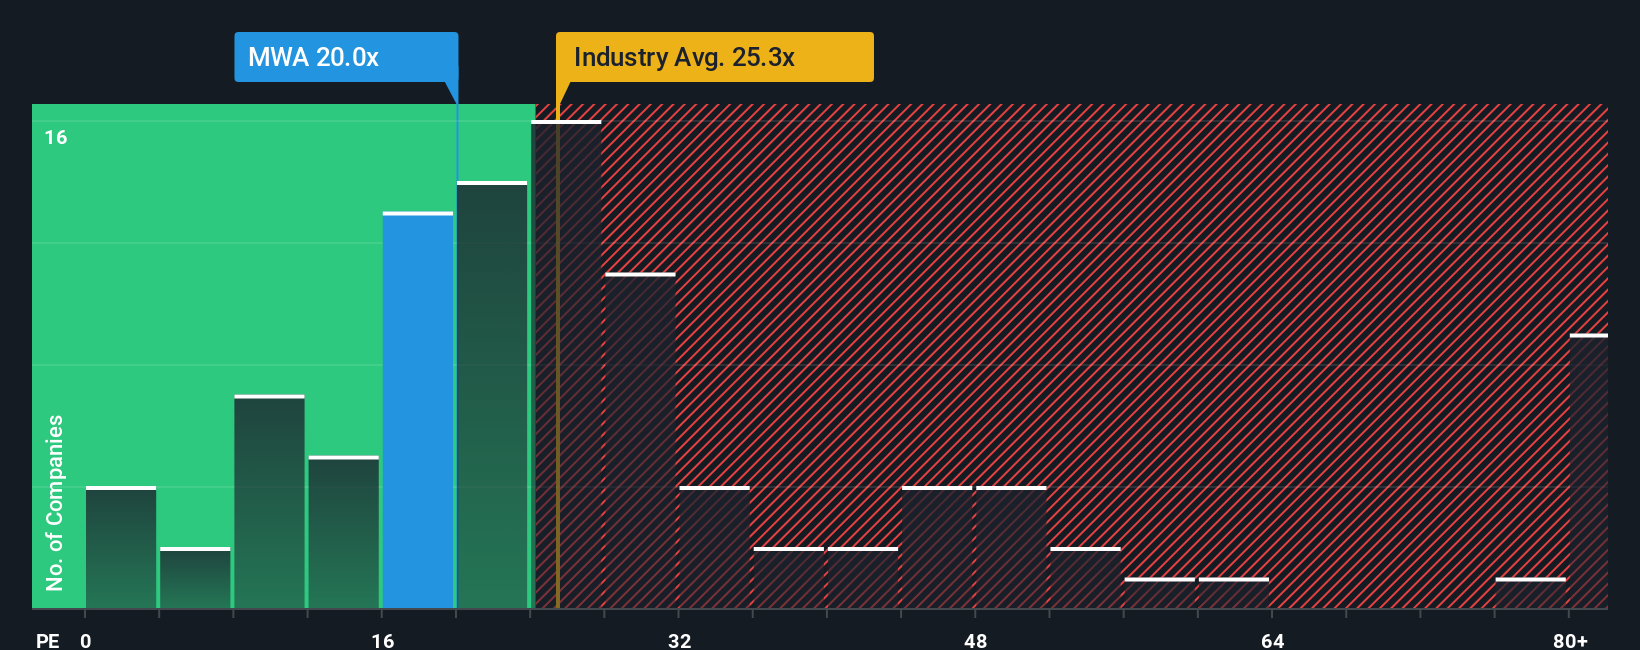Select the hatched bar starting at PE 32
The image size is (1640, 650).
point(714,547)
